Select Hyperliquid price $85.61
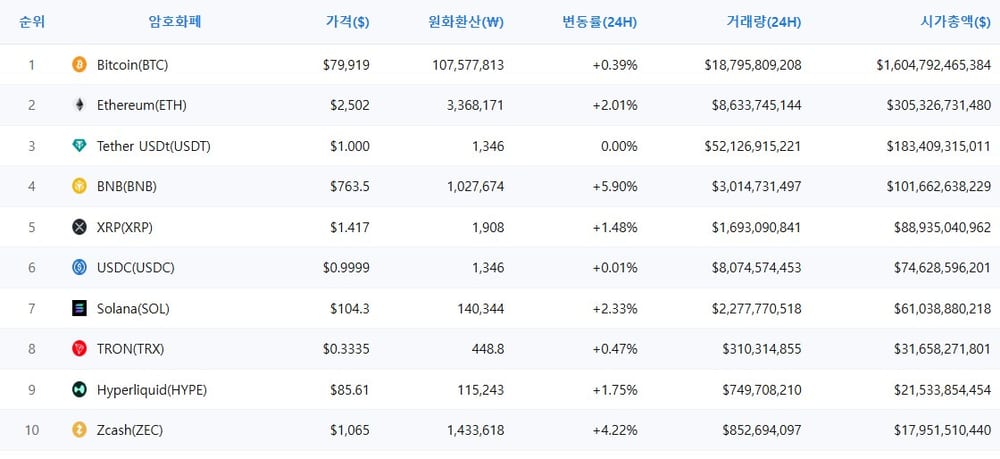 tap(349, 390)
